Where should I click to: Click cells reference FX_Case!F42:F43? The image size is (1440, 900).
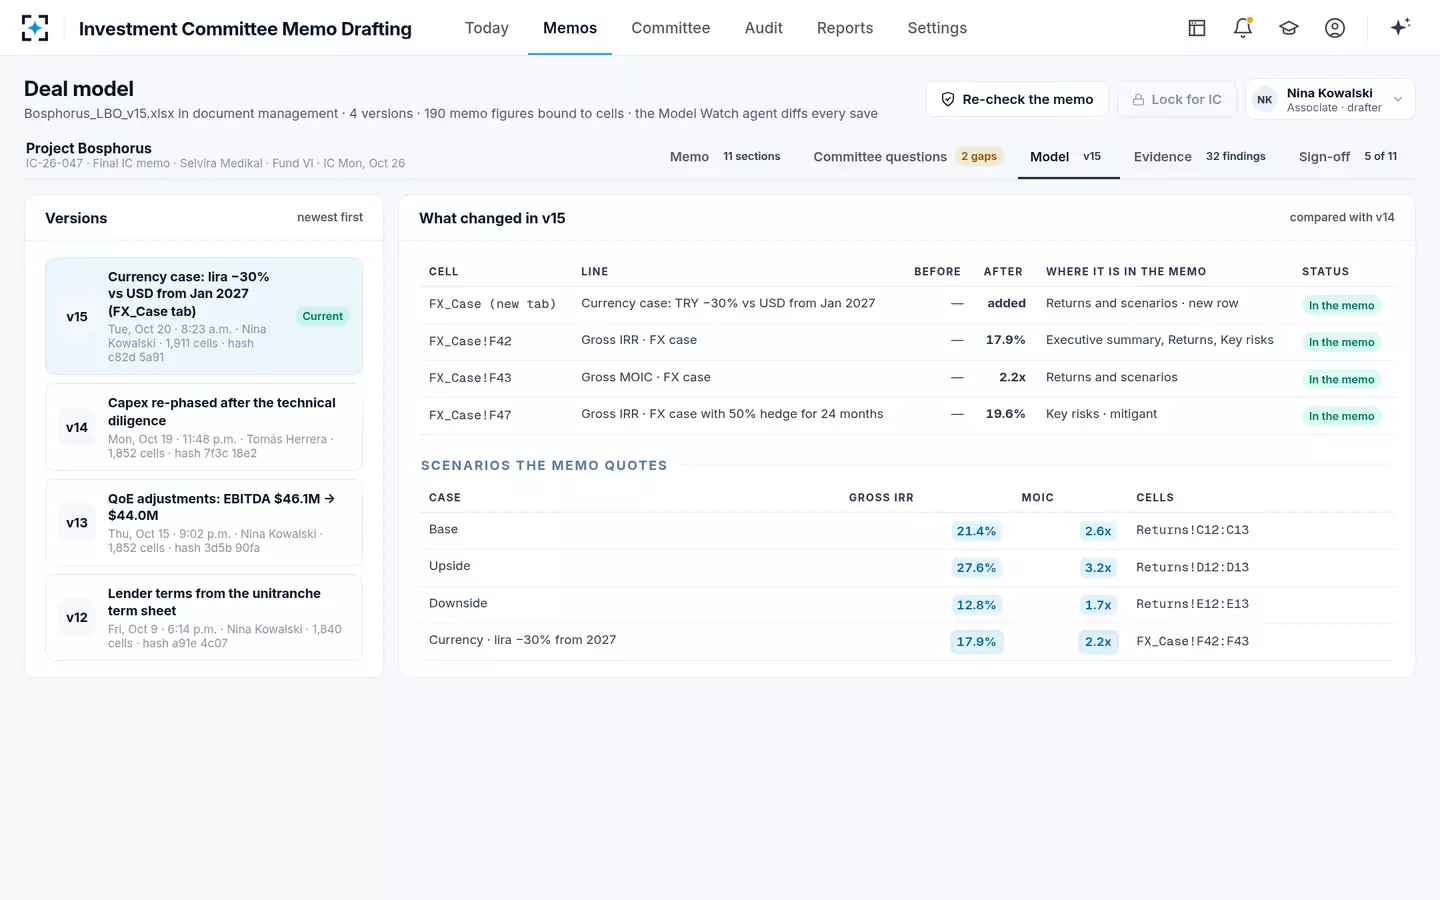click(1192, 641)
